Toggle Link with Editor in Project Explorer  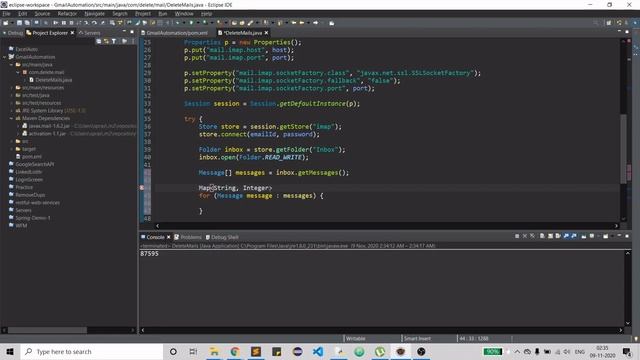click(x=106, y=41)
